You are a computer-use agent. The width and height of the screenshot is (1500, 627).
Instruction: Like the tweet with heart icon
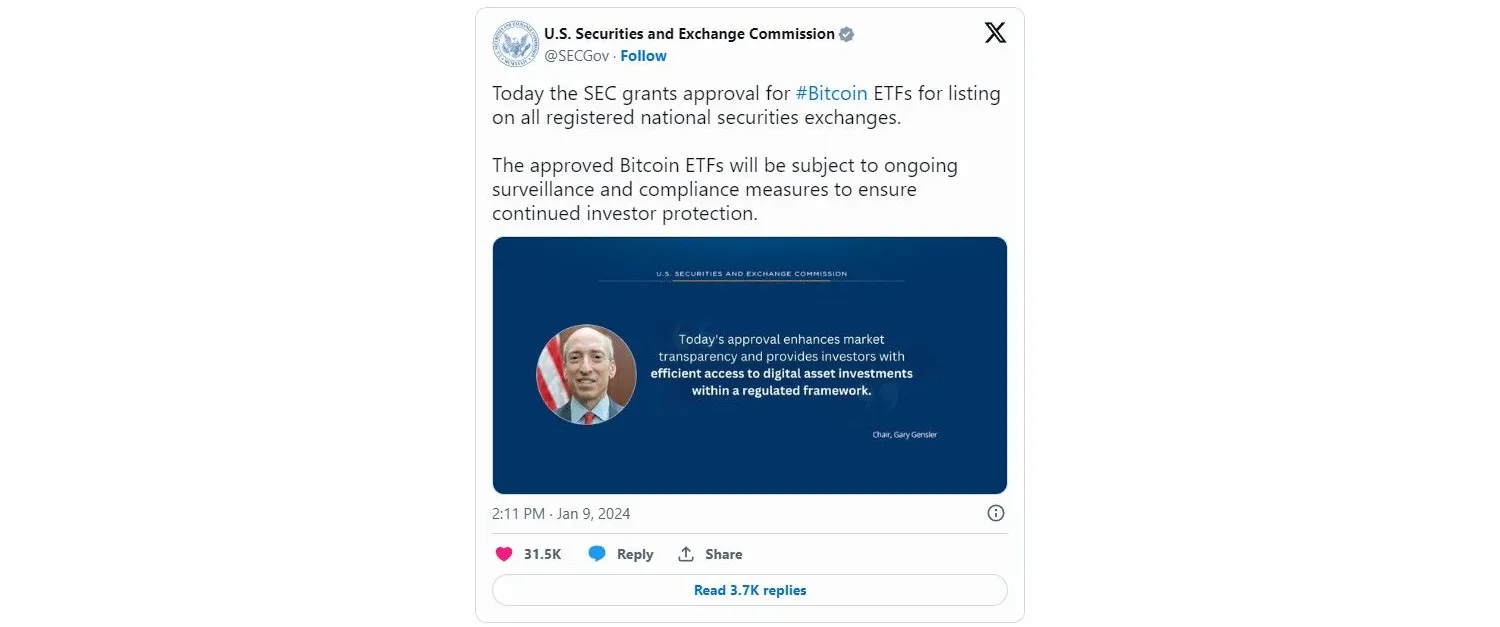(504, 554)
